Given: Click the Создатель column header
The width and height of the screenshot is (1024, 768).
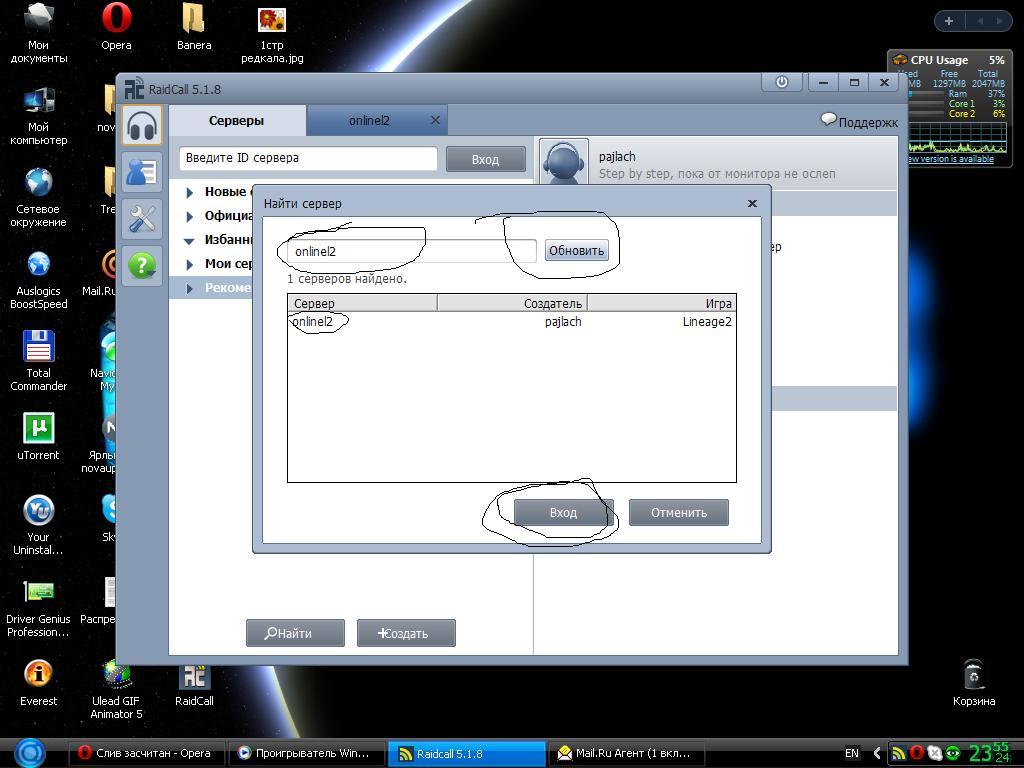Looking at the screenshot, I should [513, 303].
